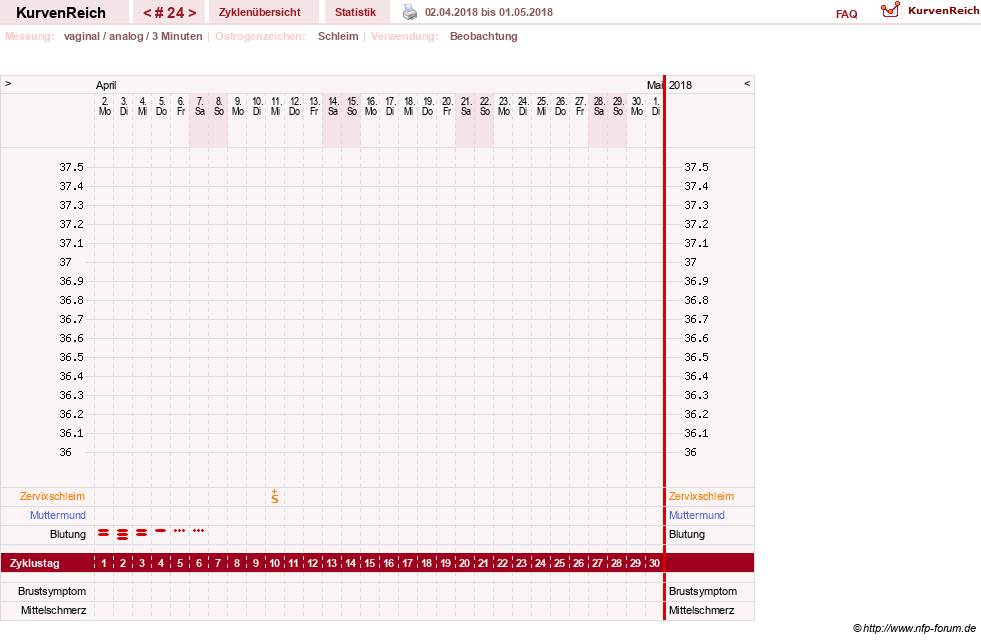Click the right-side 'Mittelschmerz' label

point(701,610)
